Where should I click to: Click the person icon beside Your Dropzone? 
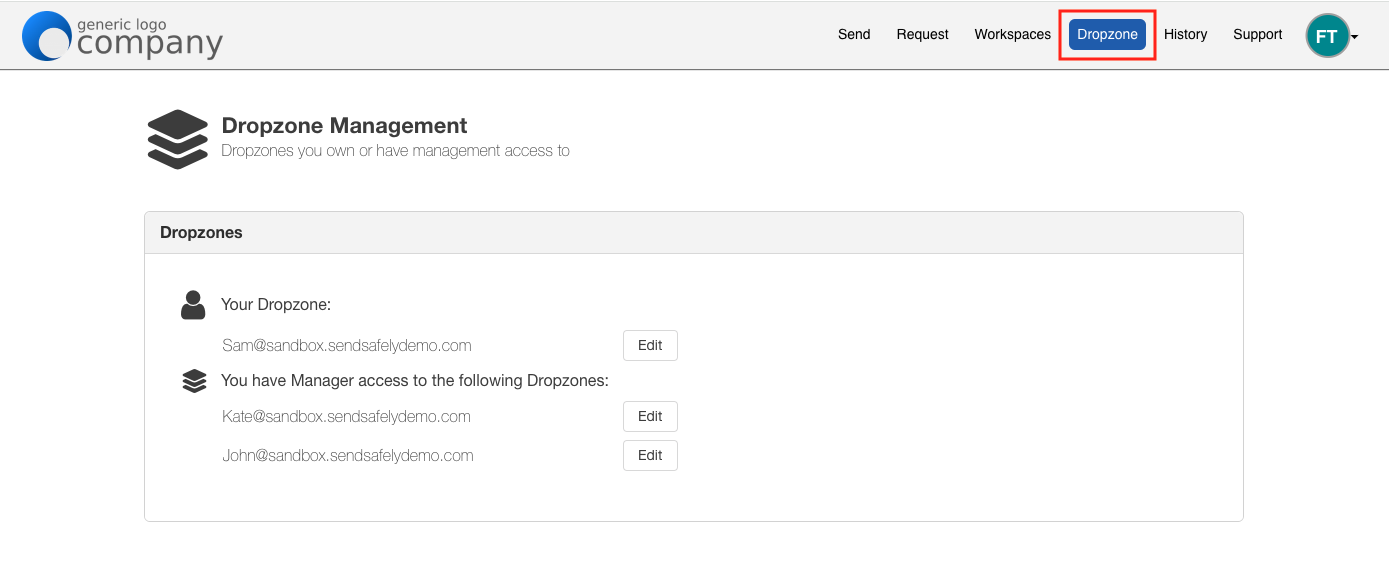point(193,305)
